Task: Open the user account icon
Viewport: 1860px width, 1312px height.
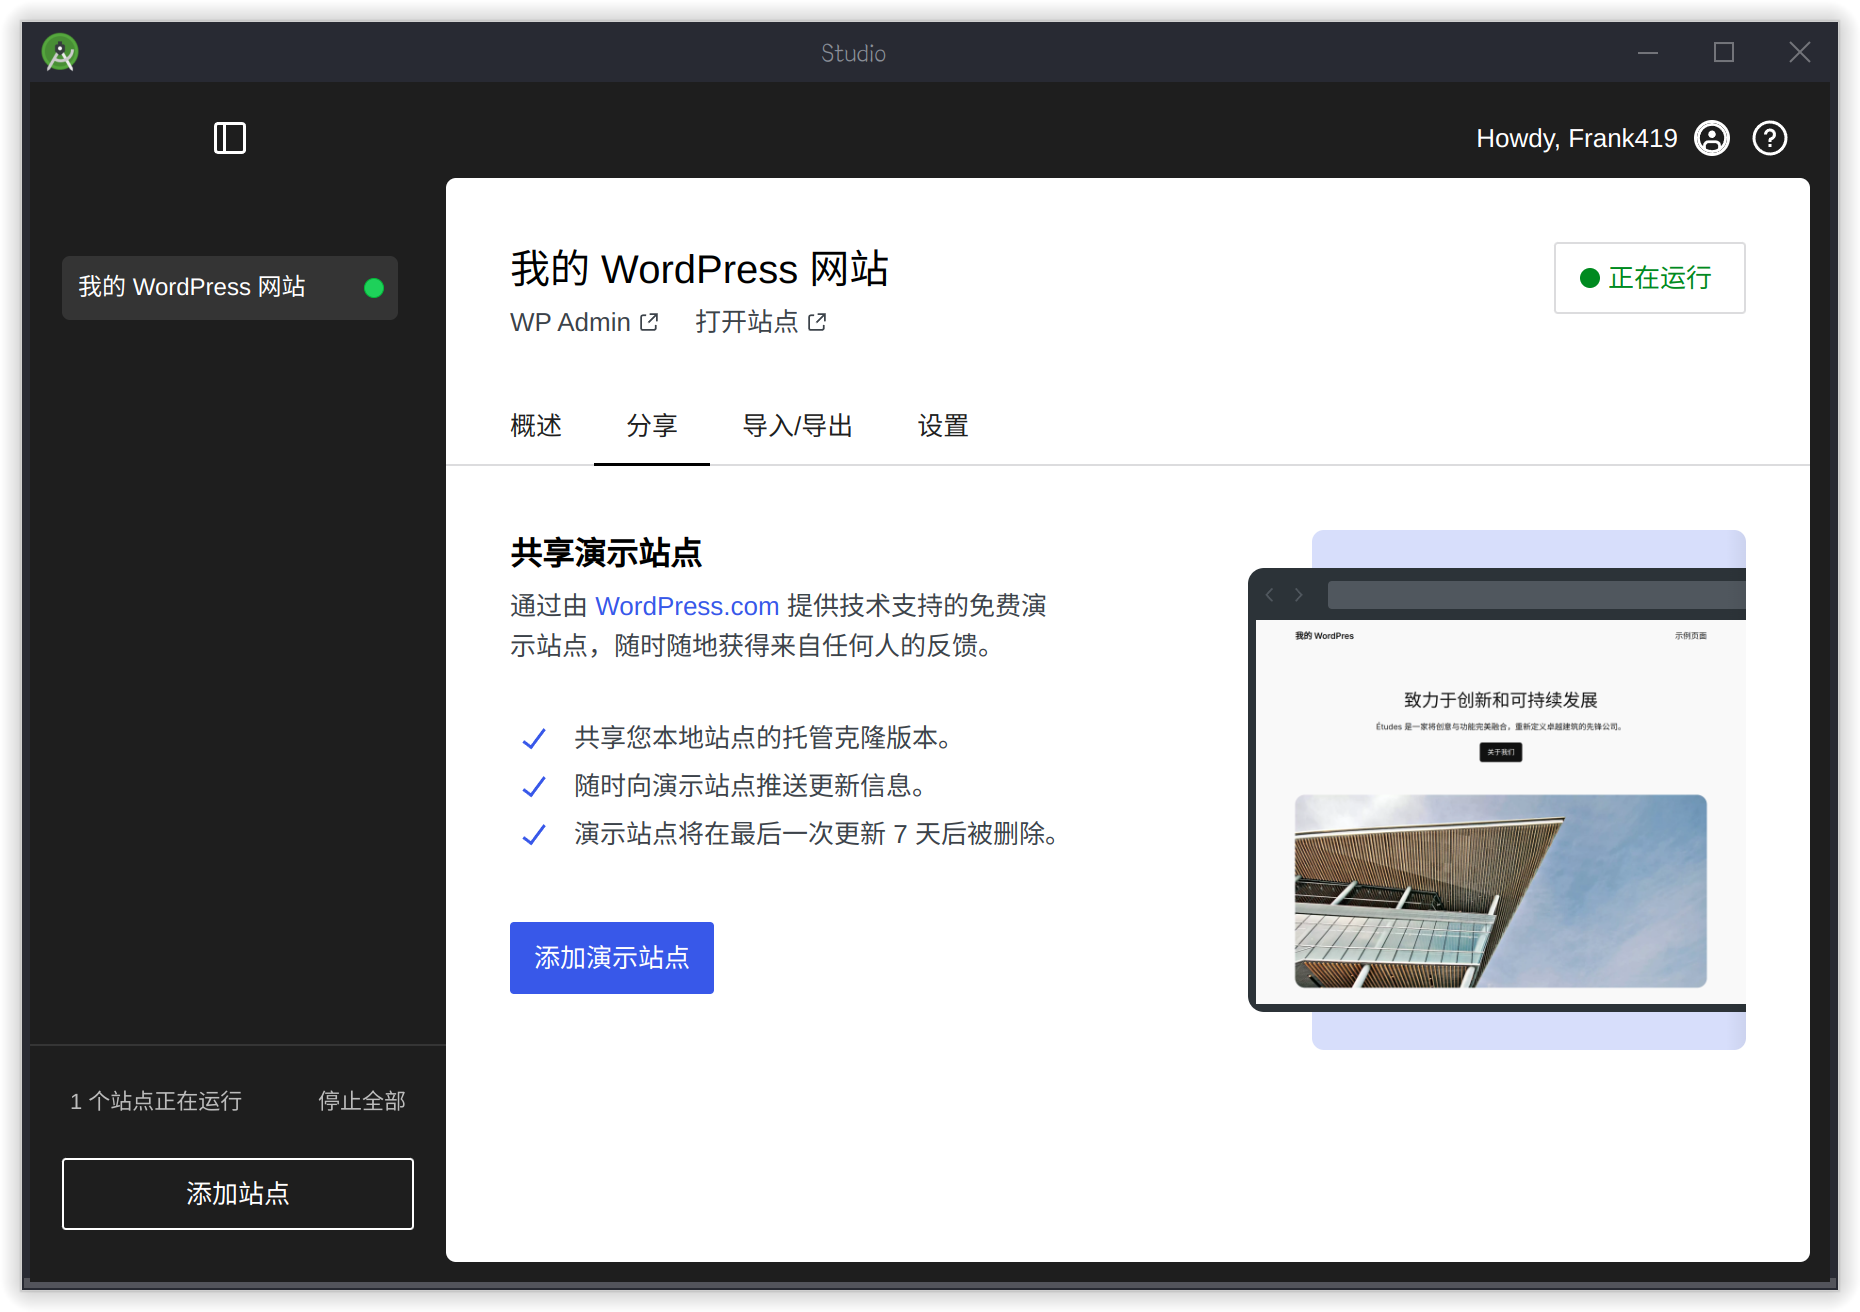Action: [1711, 138]
